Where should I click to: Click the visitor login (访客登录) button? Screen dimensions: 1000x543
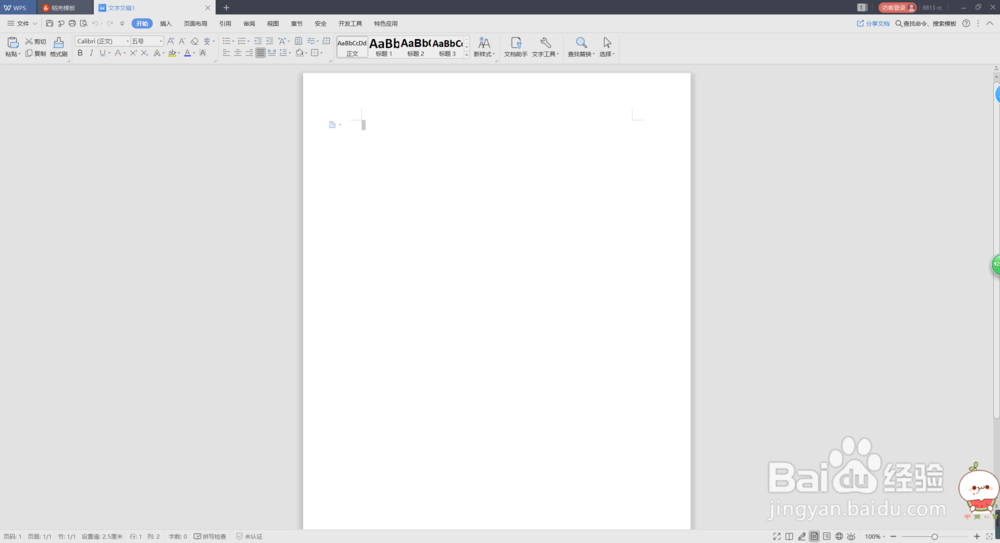[897, 8]
